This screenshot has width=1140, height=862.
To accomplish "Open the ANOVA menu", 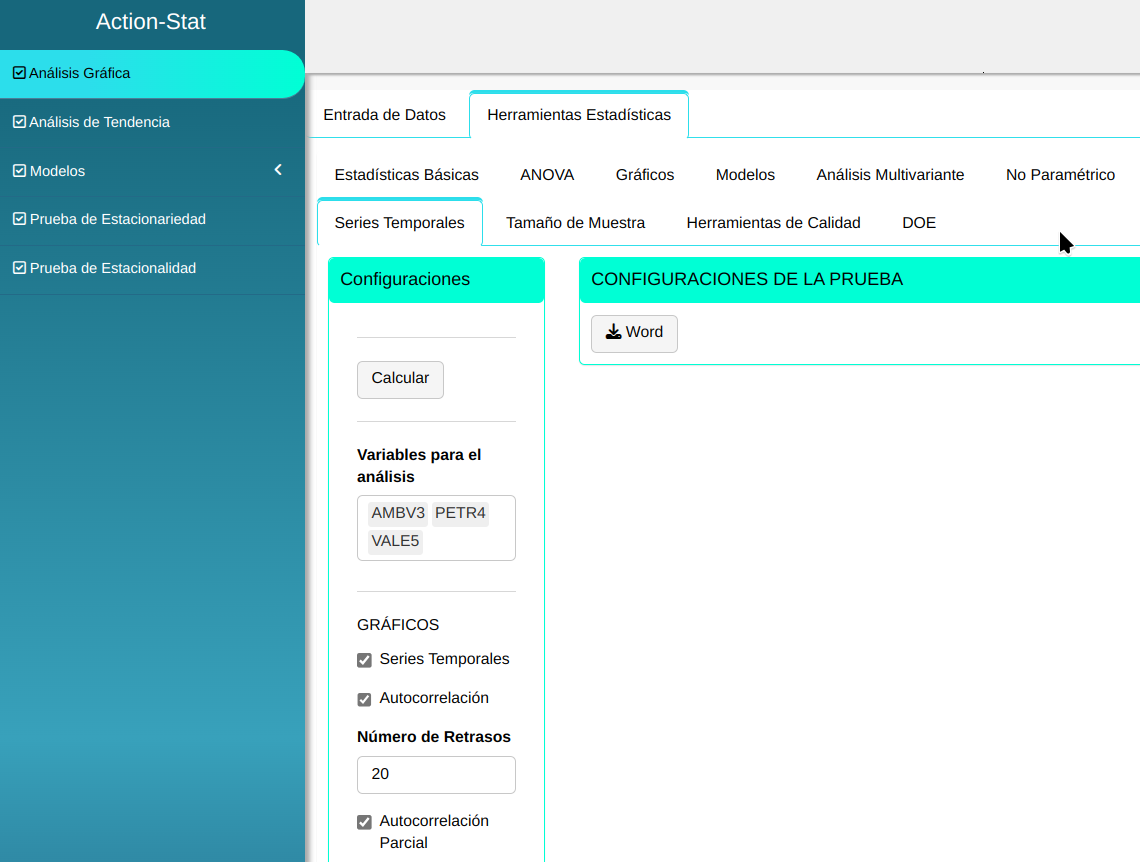I will [547, 175].
